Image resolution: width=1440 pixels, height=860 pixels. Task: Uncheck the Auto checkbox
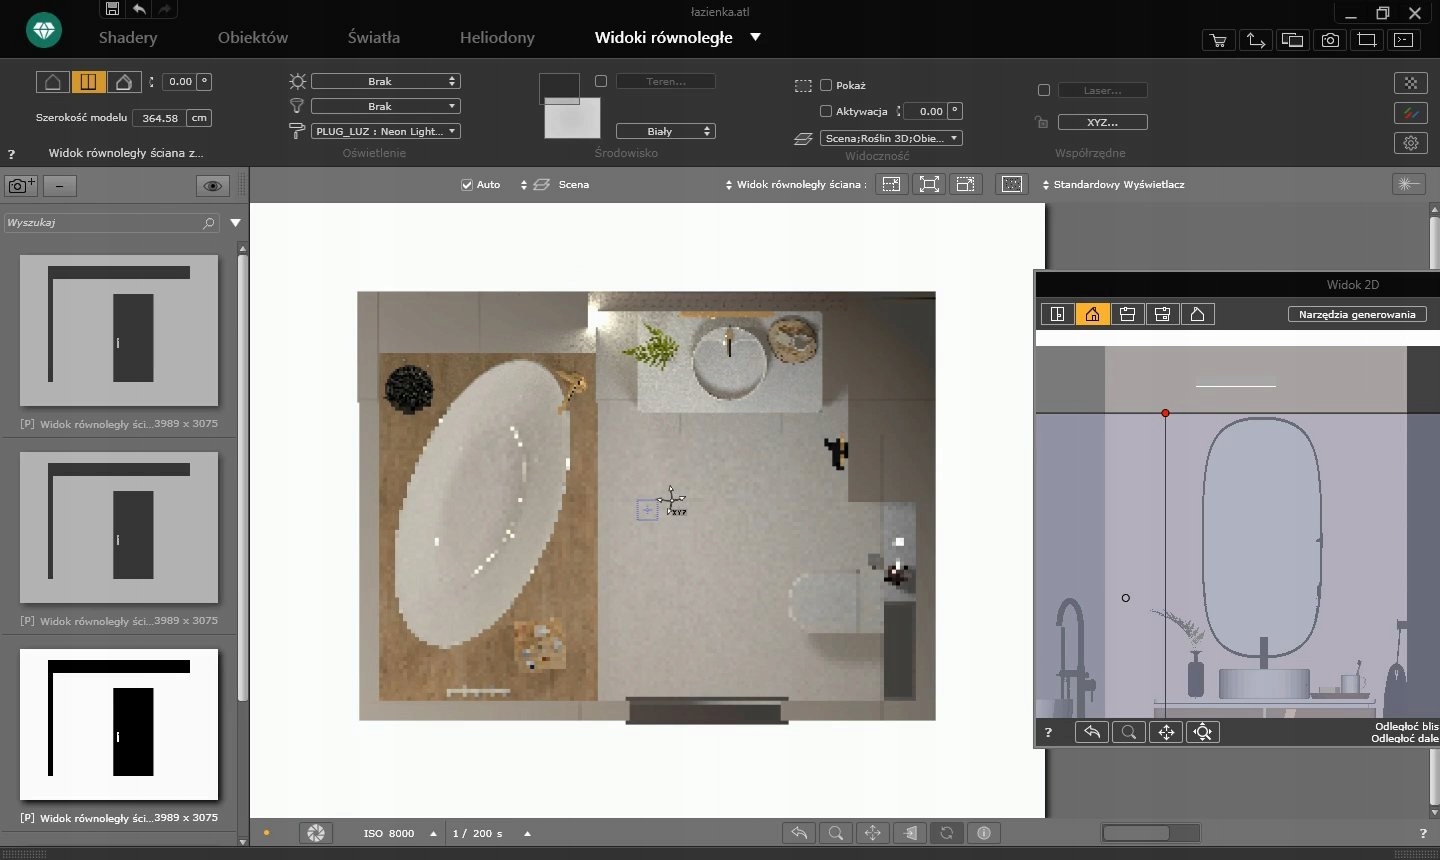(467, 185)
